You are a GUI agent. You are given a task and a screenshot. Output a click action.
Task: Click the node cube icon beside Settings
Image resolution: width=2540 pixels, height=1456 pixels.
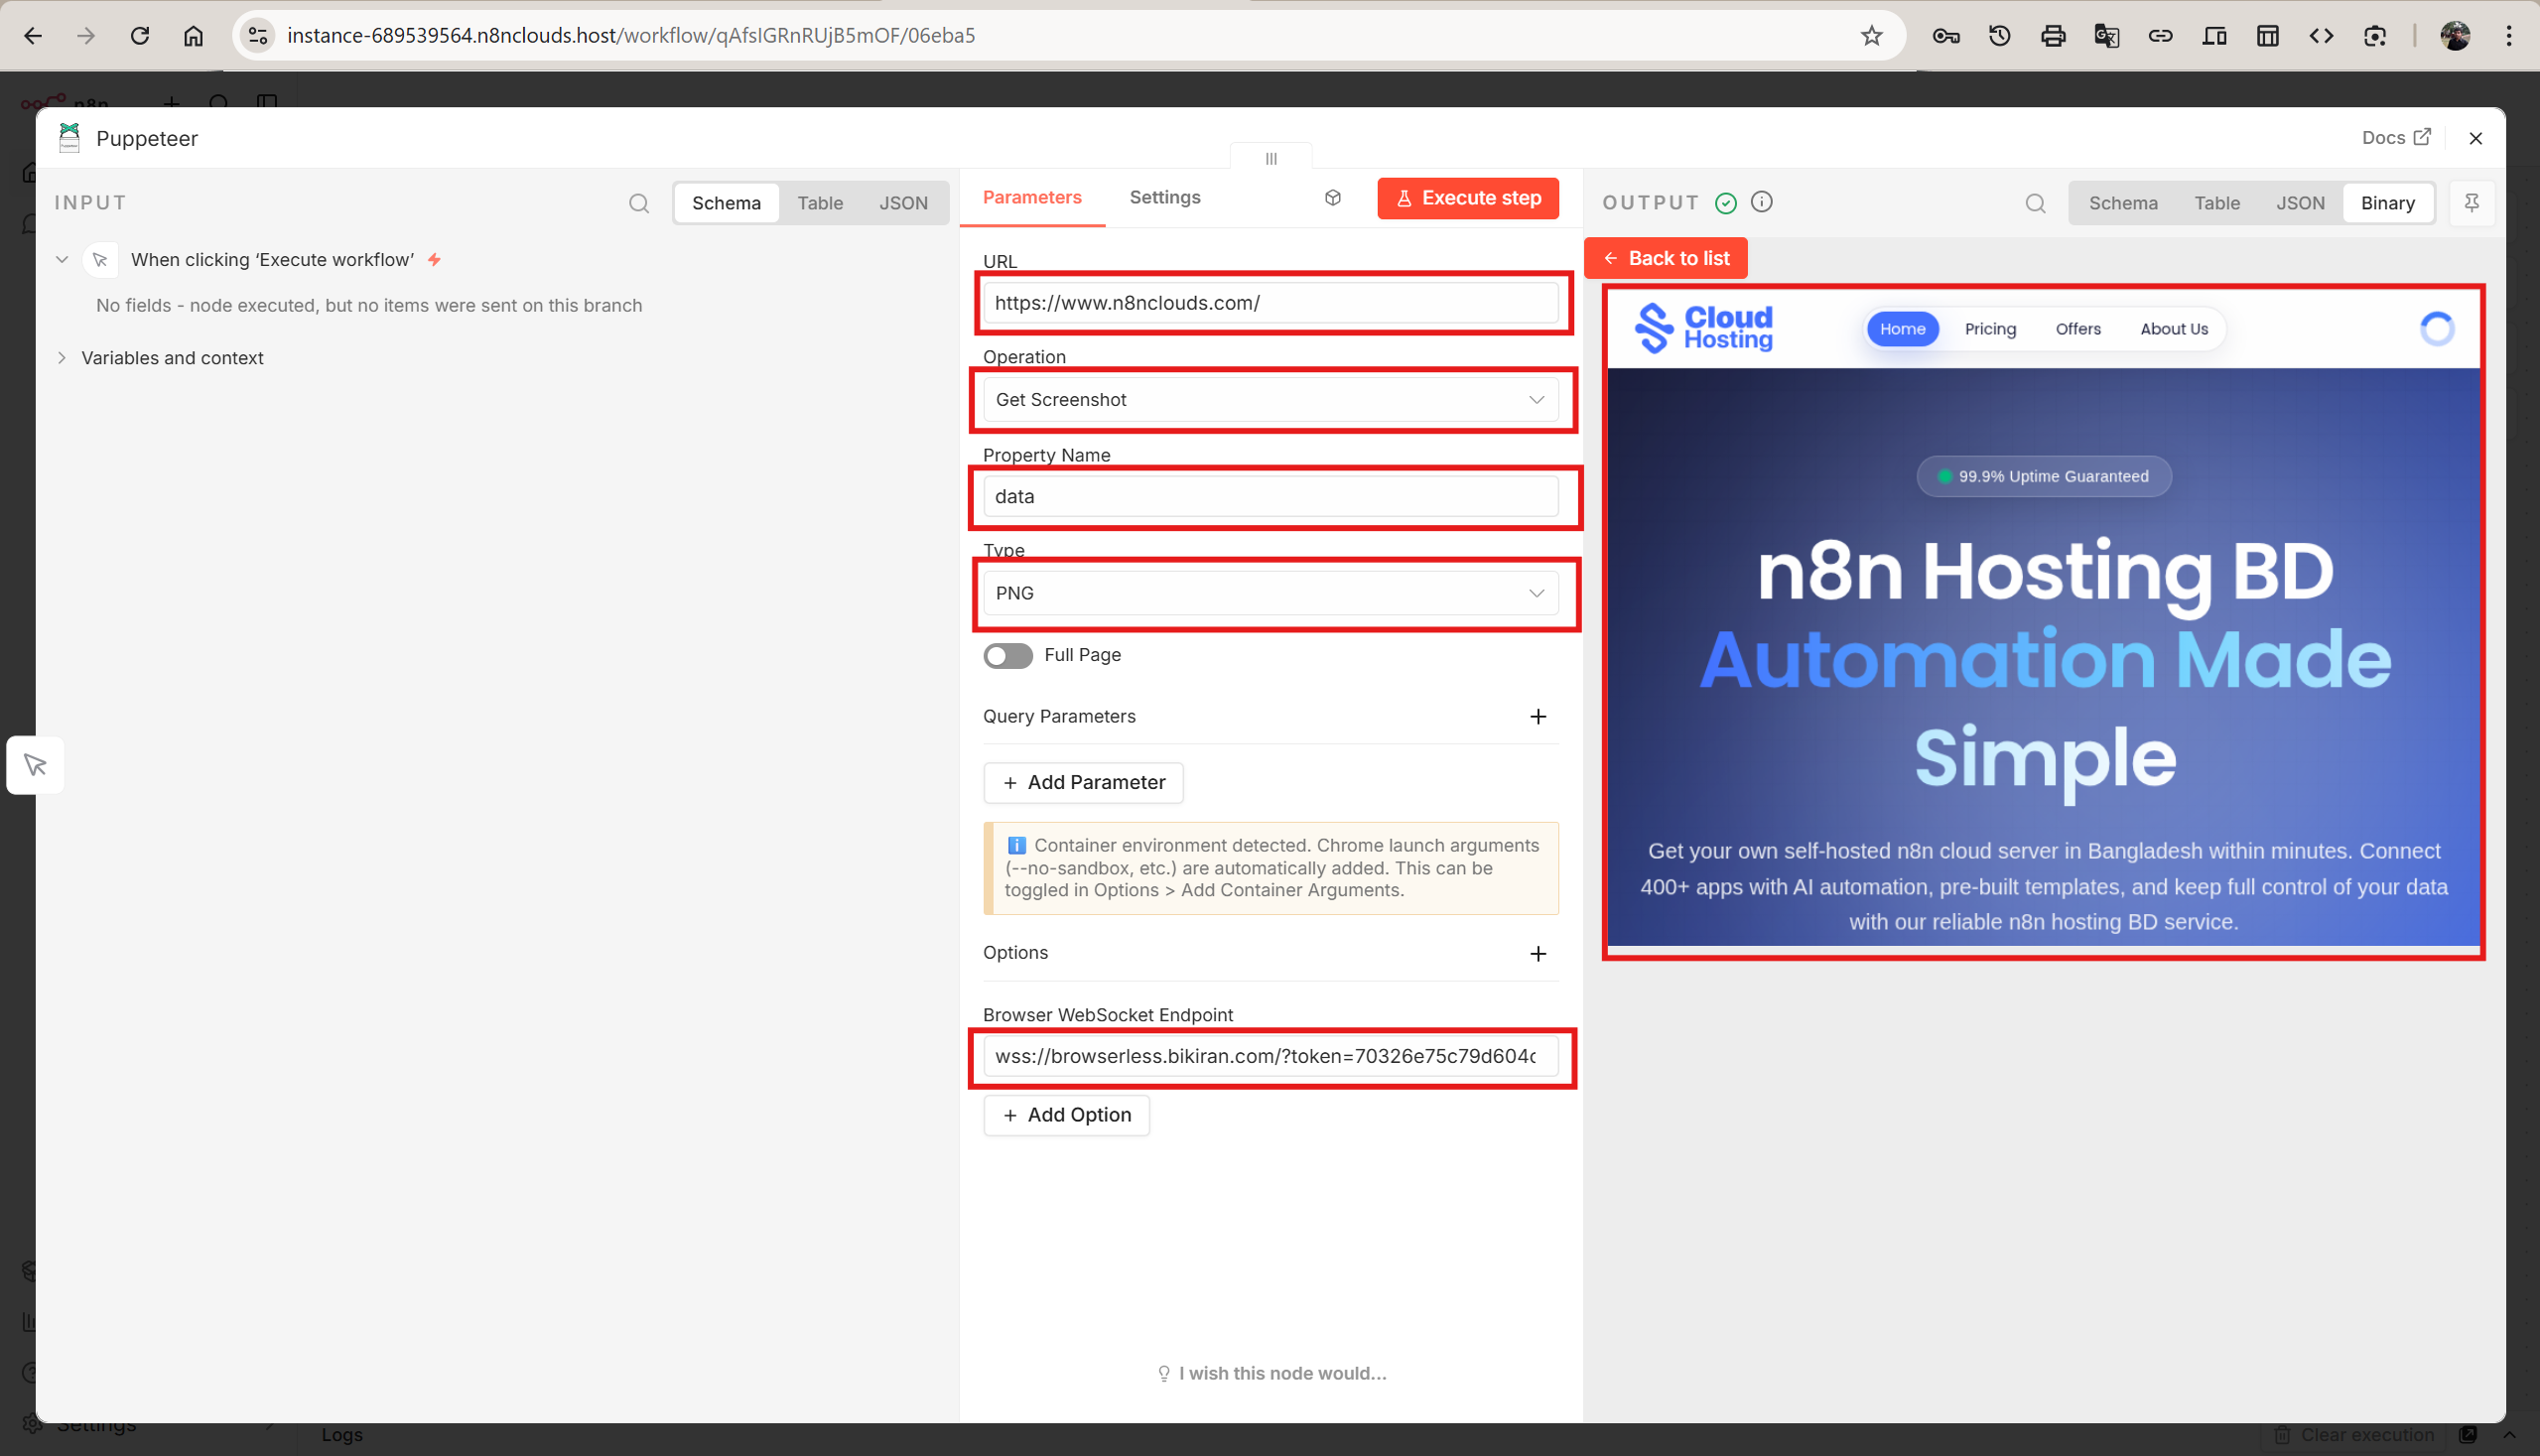pos(1333,198)
